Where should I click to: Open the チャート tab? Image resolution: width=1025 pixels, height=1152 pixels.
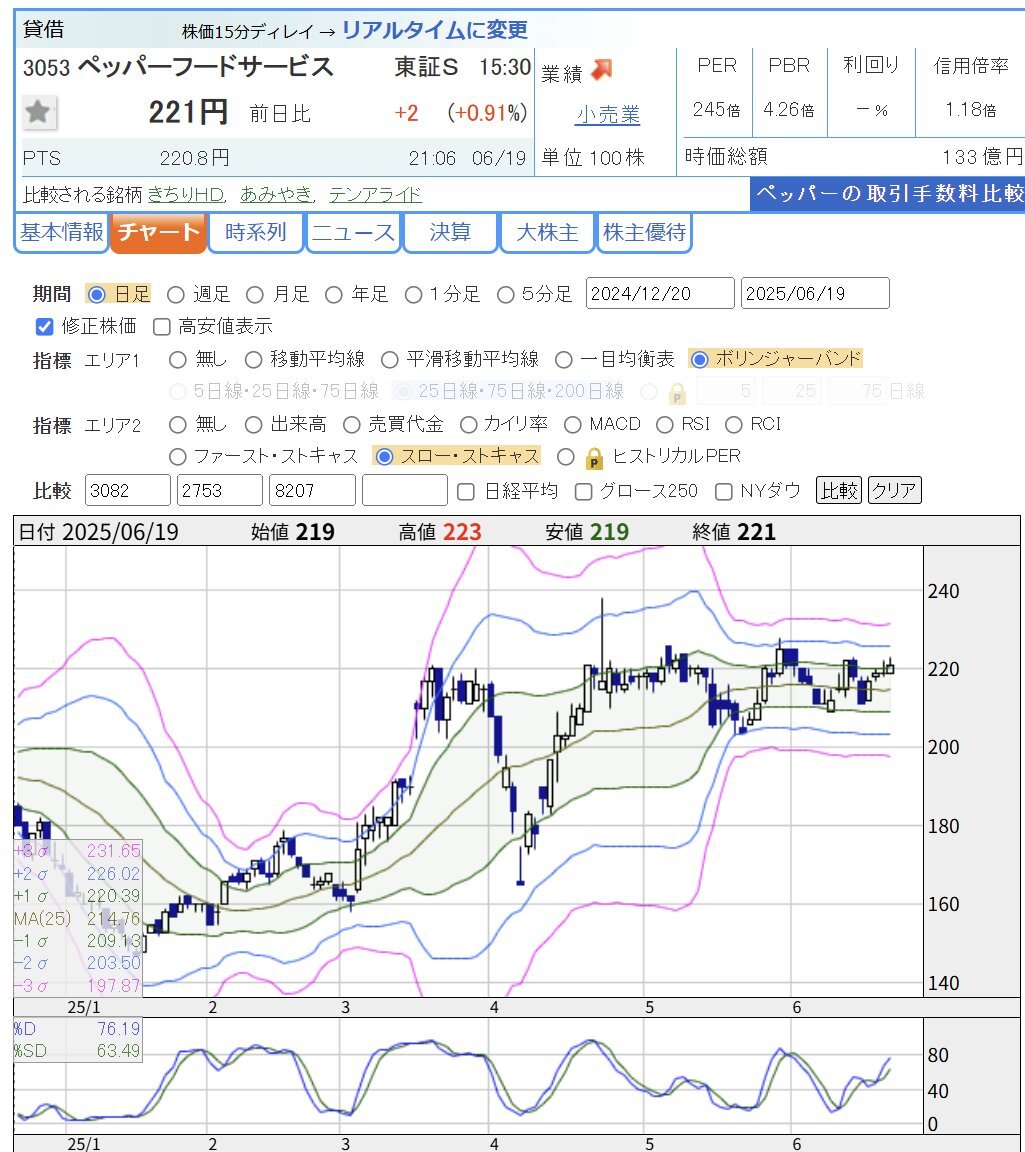159,232
